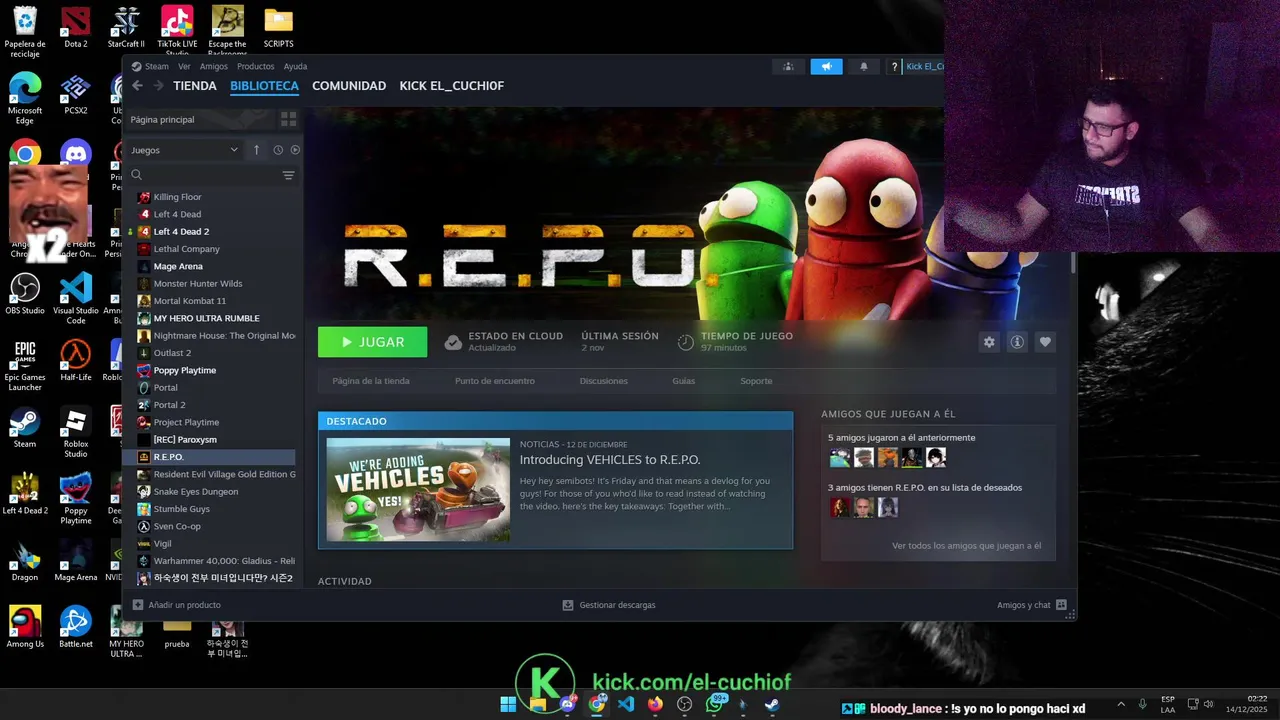Switch library to grid view icon
Viewport: 1280px width, 720px height.
(288, 119)
